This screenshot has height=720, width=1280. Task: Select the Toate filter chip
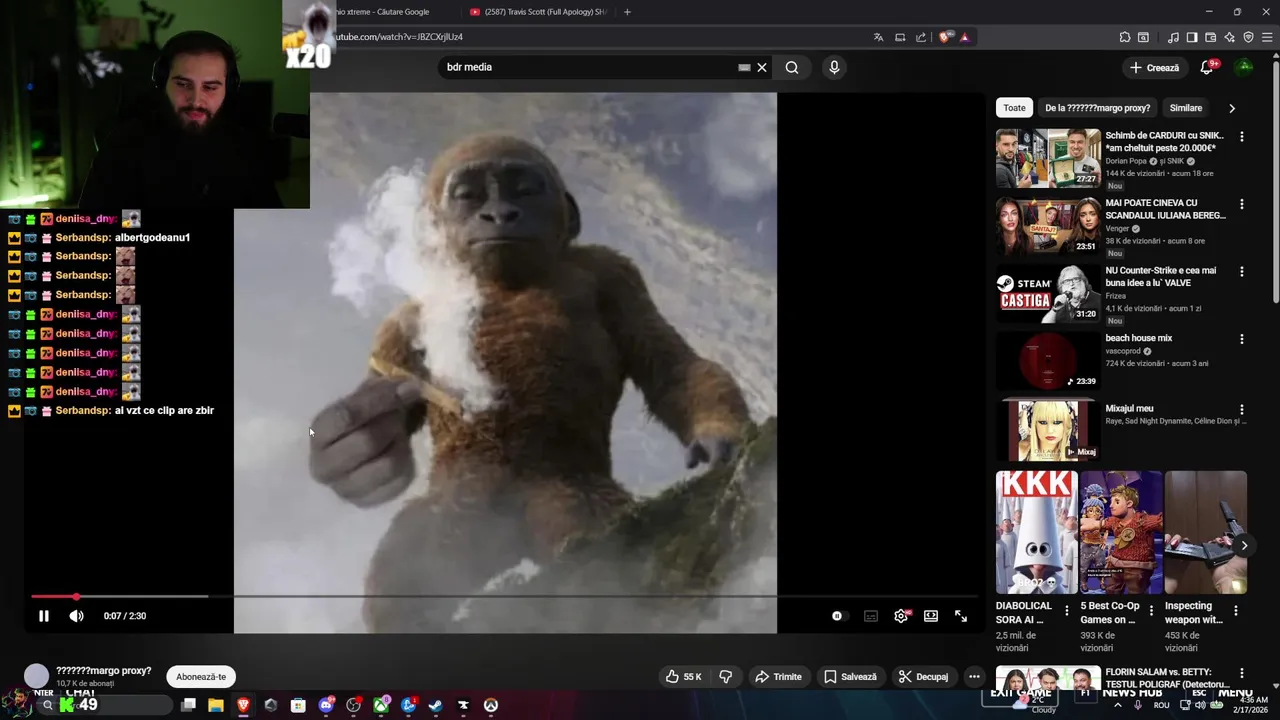coord(1014,108)
